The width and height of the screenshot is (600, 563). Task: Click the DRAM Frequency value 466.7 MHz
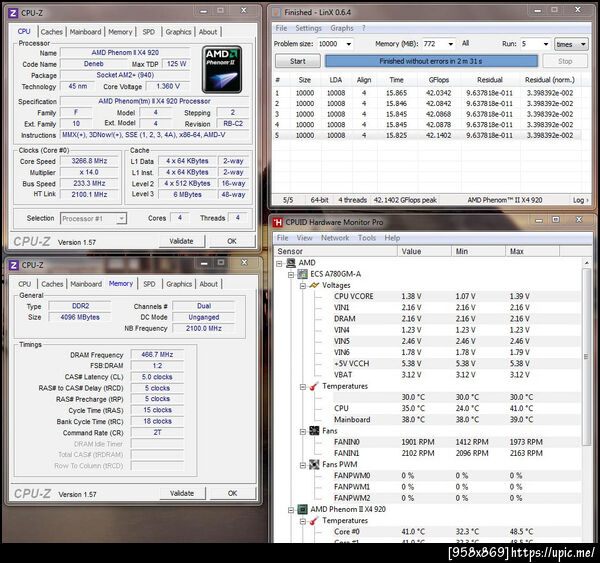click(157, 355)
